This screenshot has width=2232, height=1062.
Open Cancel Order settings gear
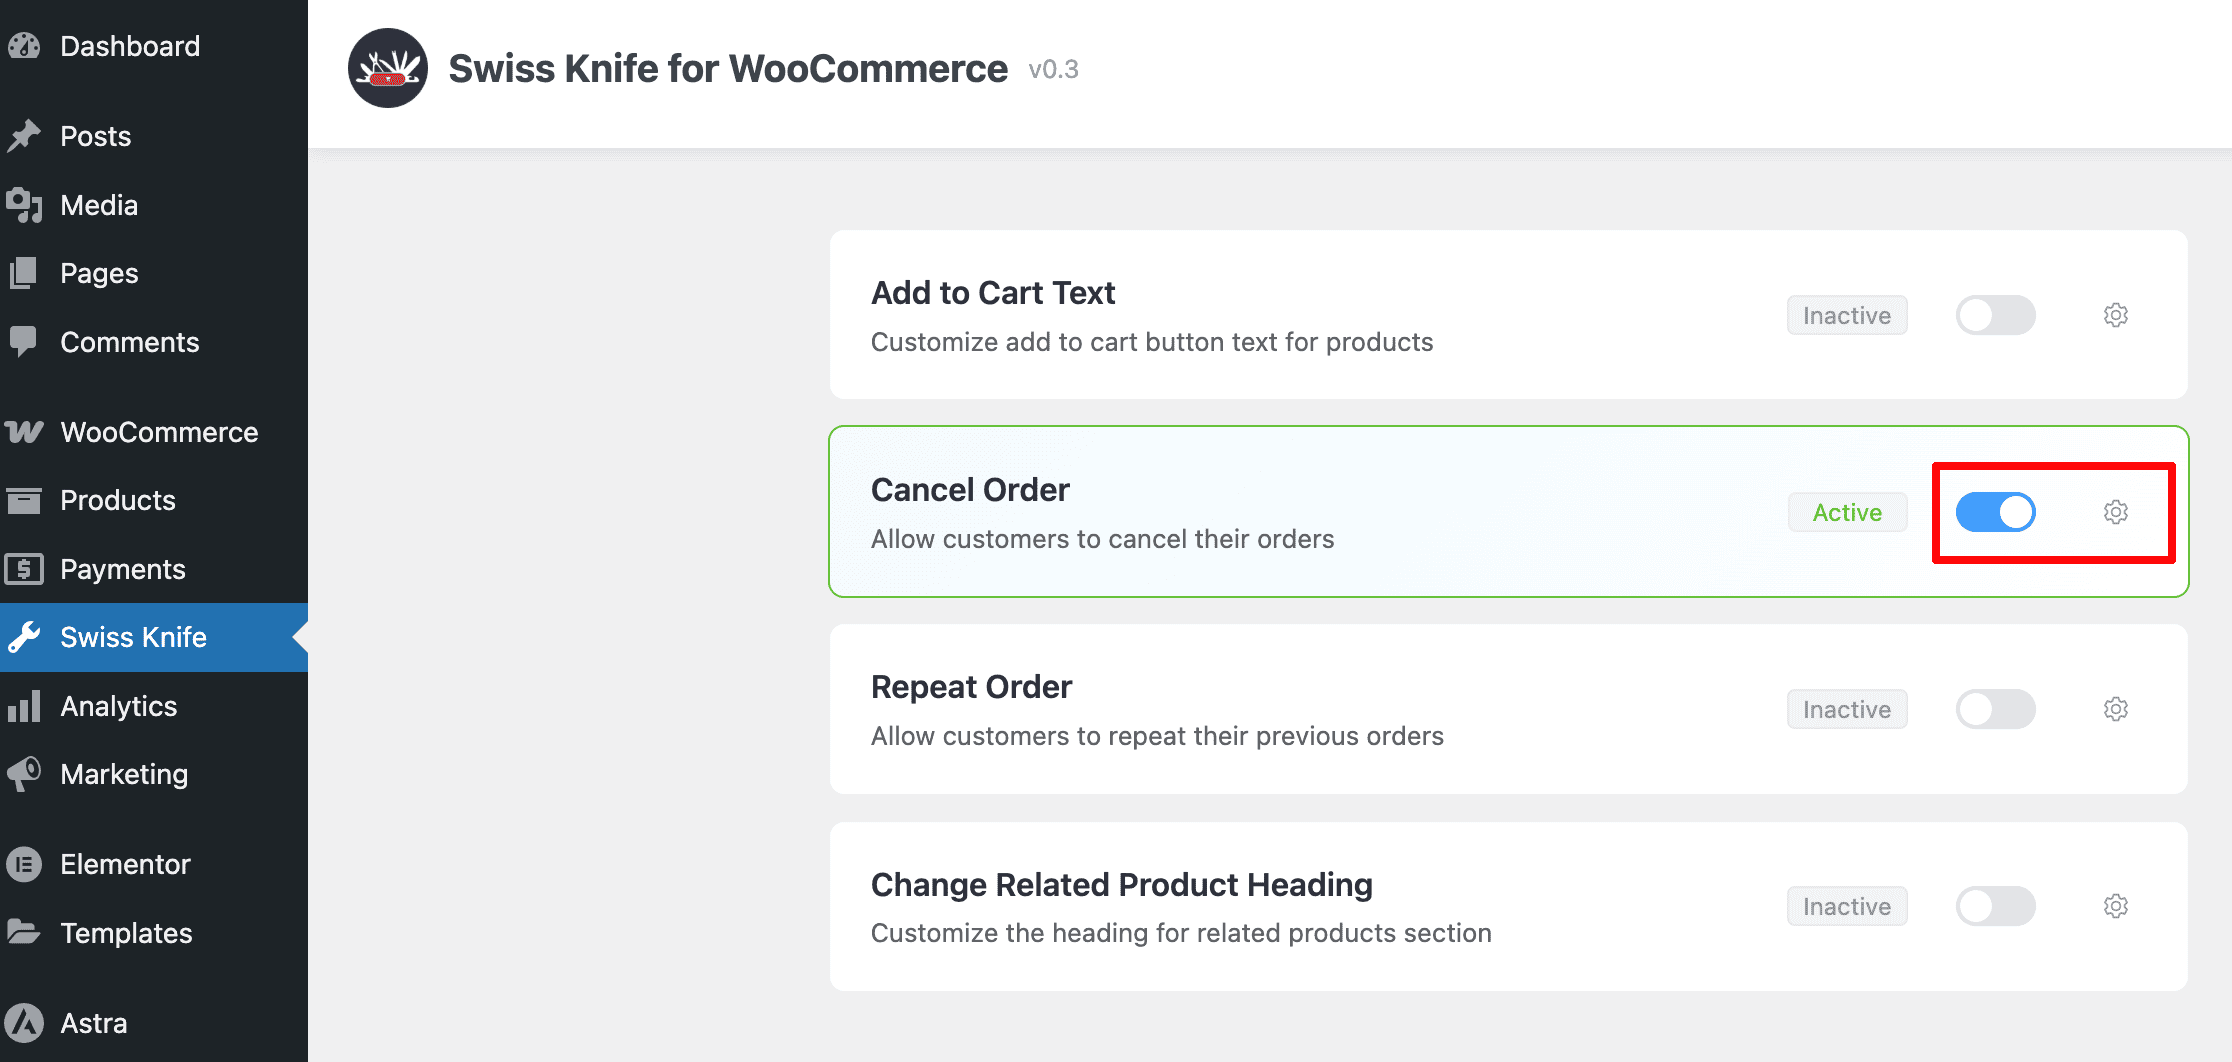(x=2115, y=512)
